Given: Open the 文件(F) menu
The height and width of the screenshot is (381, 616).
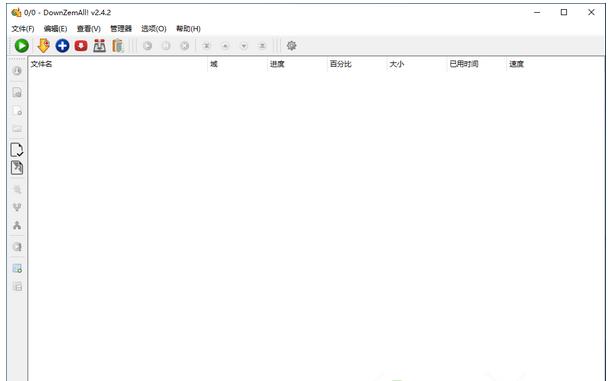Looking at the screenshot, I should pos(23,29).
